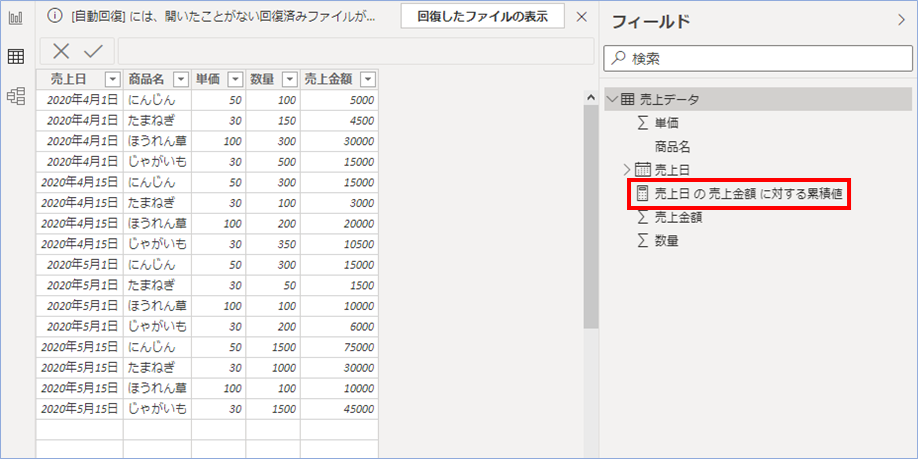
Task: Click the 数量 cell with value 1000
Action: [273, 367]
